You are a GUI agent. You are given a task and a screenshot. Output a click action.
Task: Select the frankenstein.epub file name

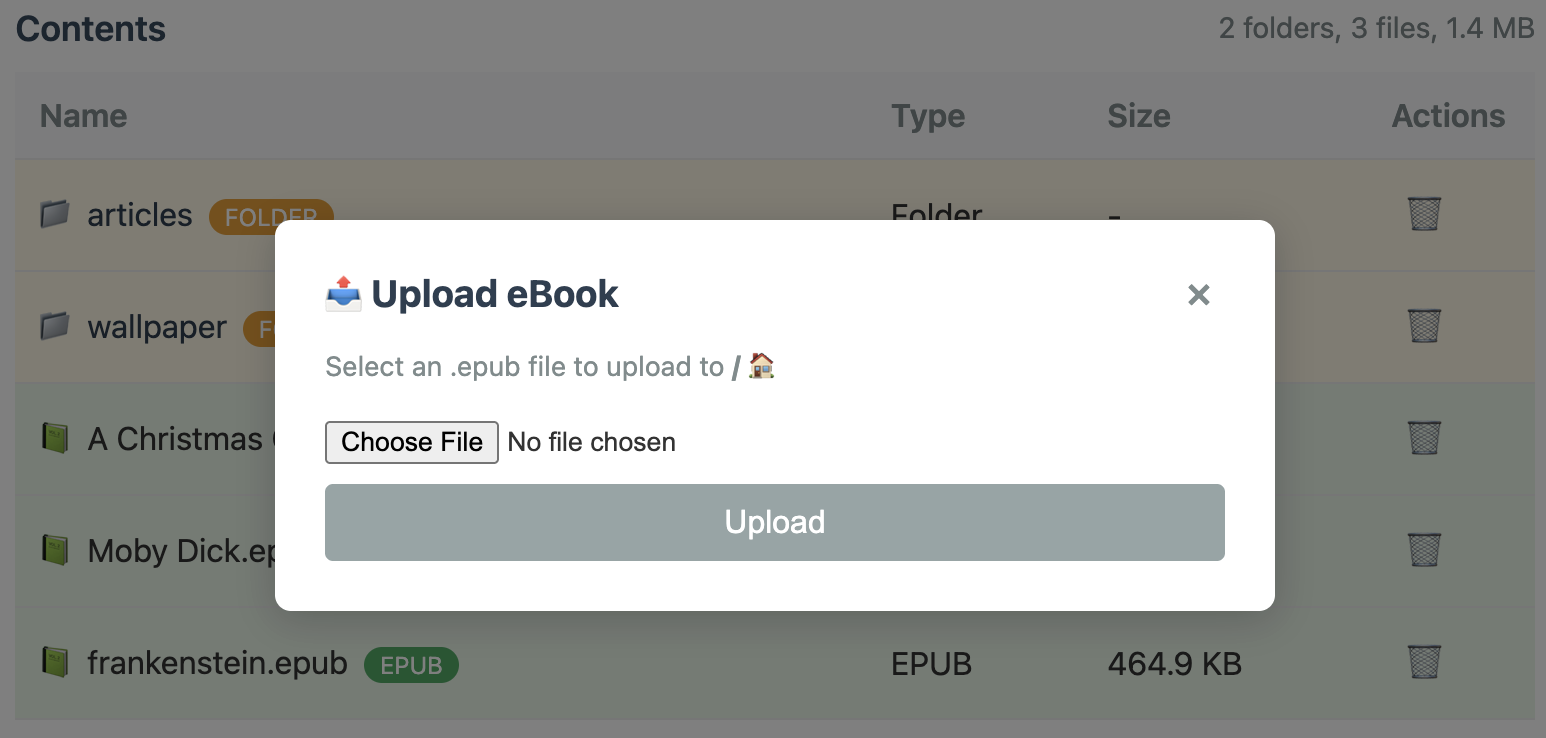(217, 663)
